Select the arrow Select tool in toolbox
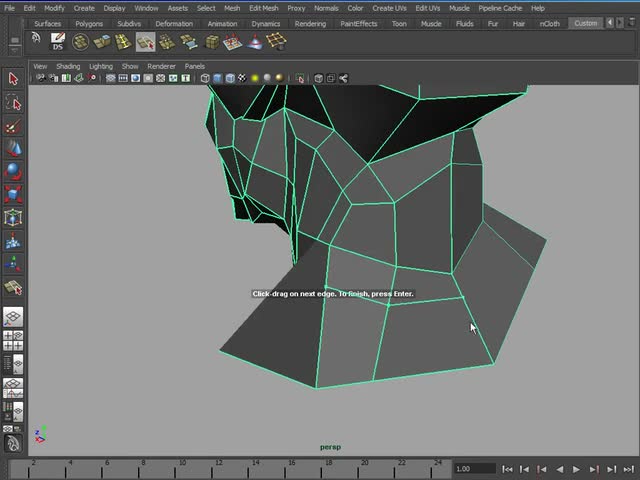Image resolution: width=640 pixels, height=480 pixels. 13,79
